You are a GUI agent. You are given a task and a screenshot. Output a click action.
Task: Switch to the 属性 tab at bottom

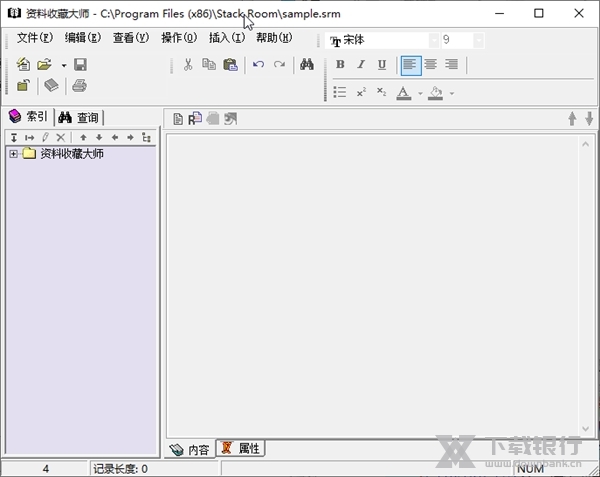click(241, 449)
